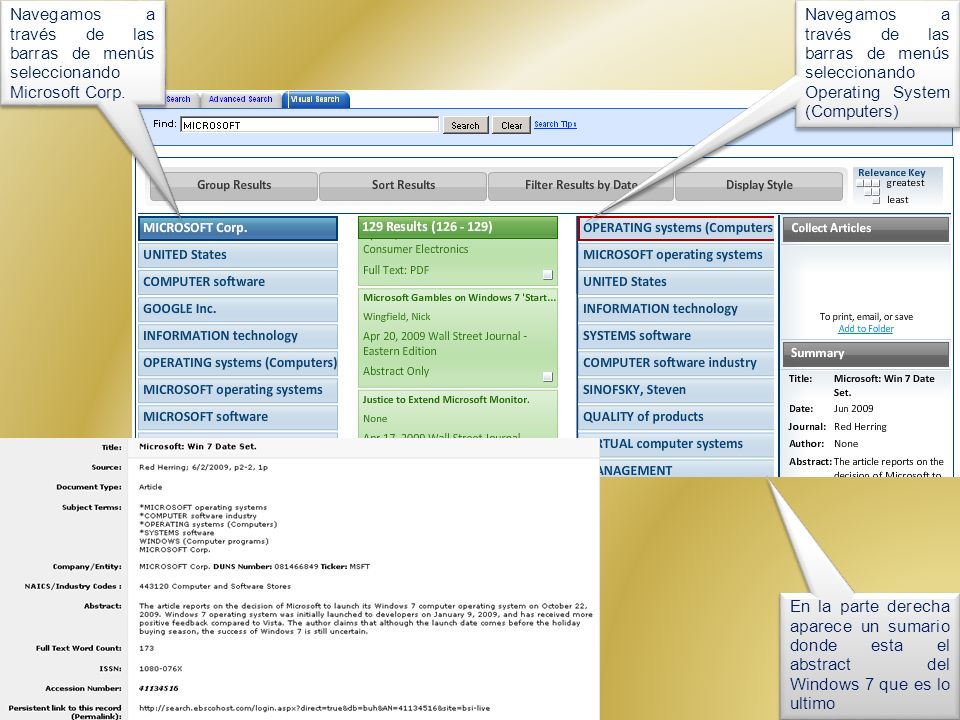The image size is (960, 720).
Task: Click the summary date Jun 2009
Action: pyautogui.click(x=853, y=408)
